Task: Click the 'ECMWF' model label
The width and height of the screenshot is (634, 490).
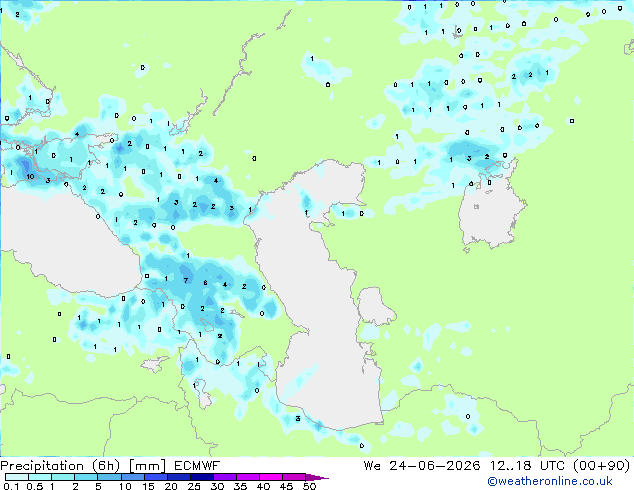Action: coord(197,466)
